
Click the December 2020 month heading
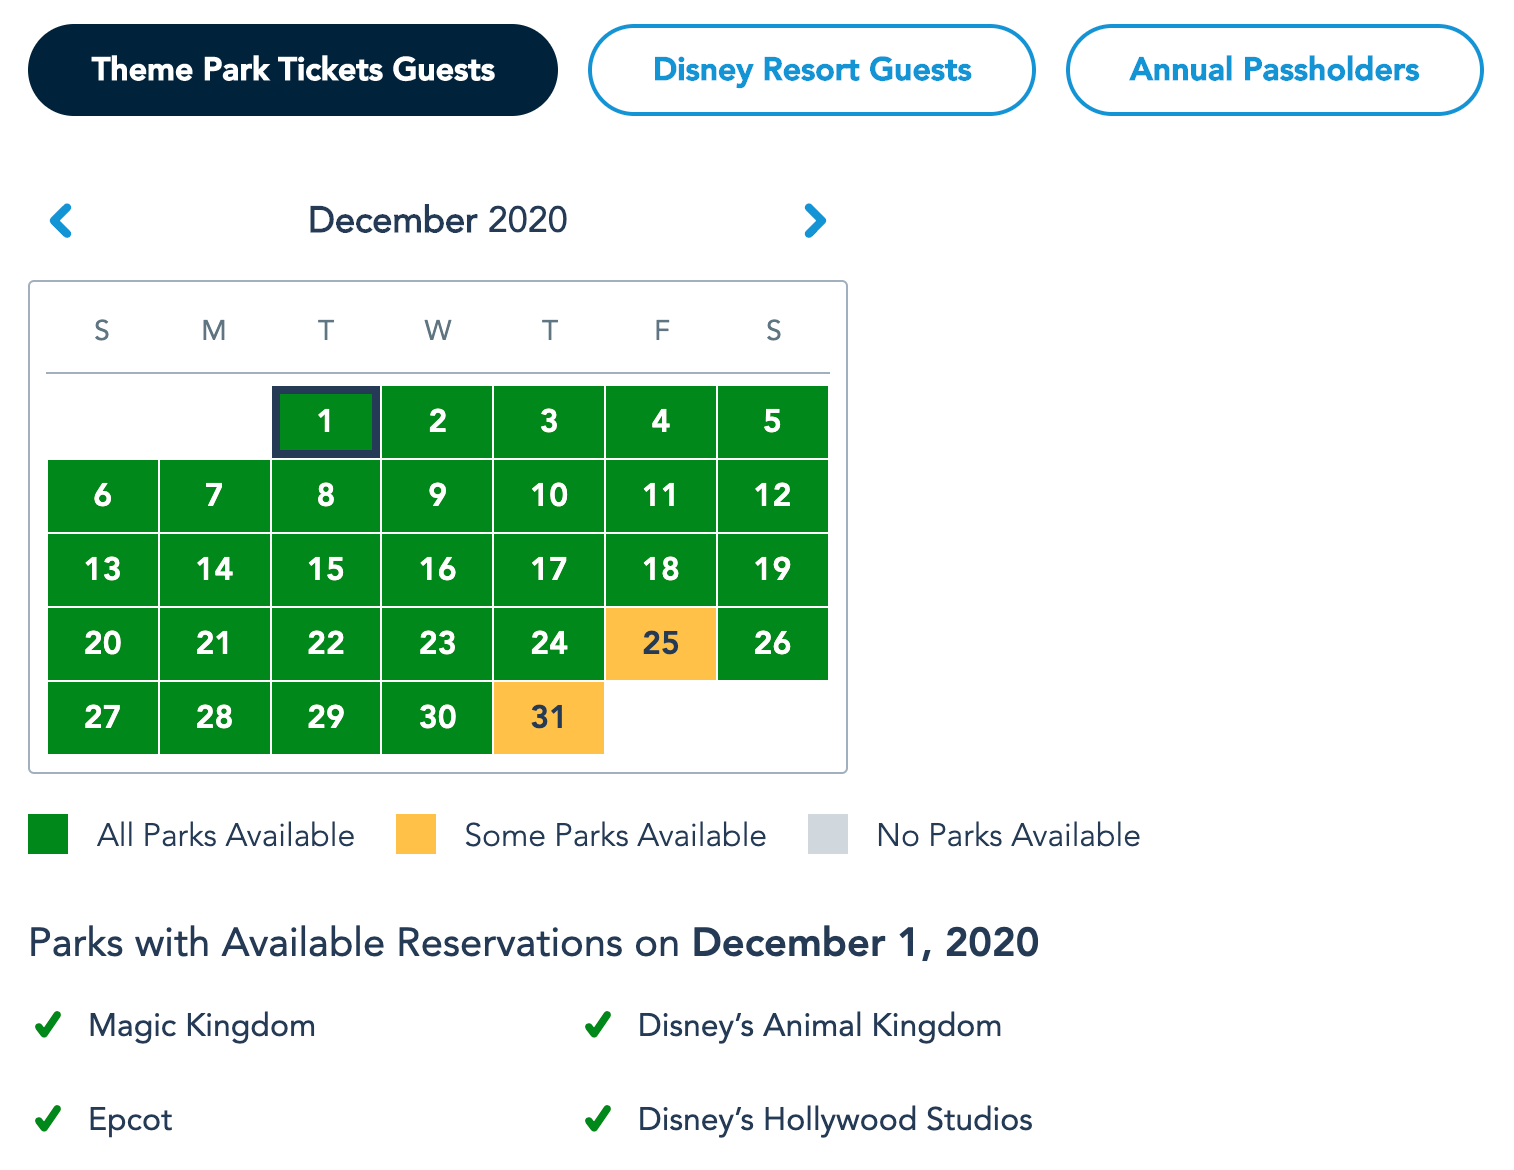point(437,220)
